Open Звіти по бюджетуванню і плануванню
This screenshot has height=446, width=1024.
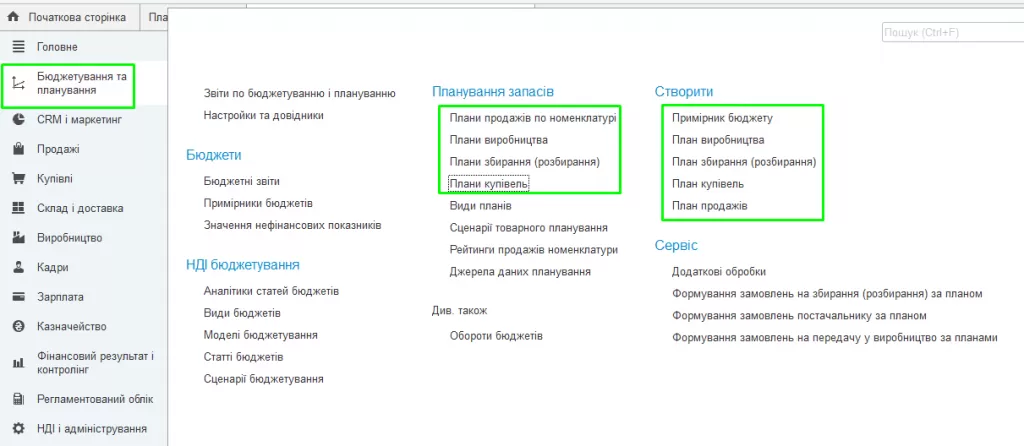pos(300,93)
